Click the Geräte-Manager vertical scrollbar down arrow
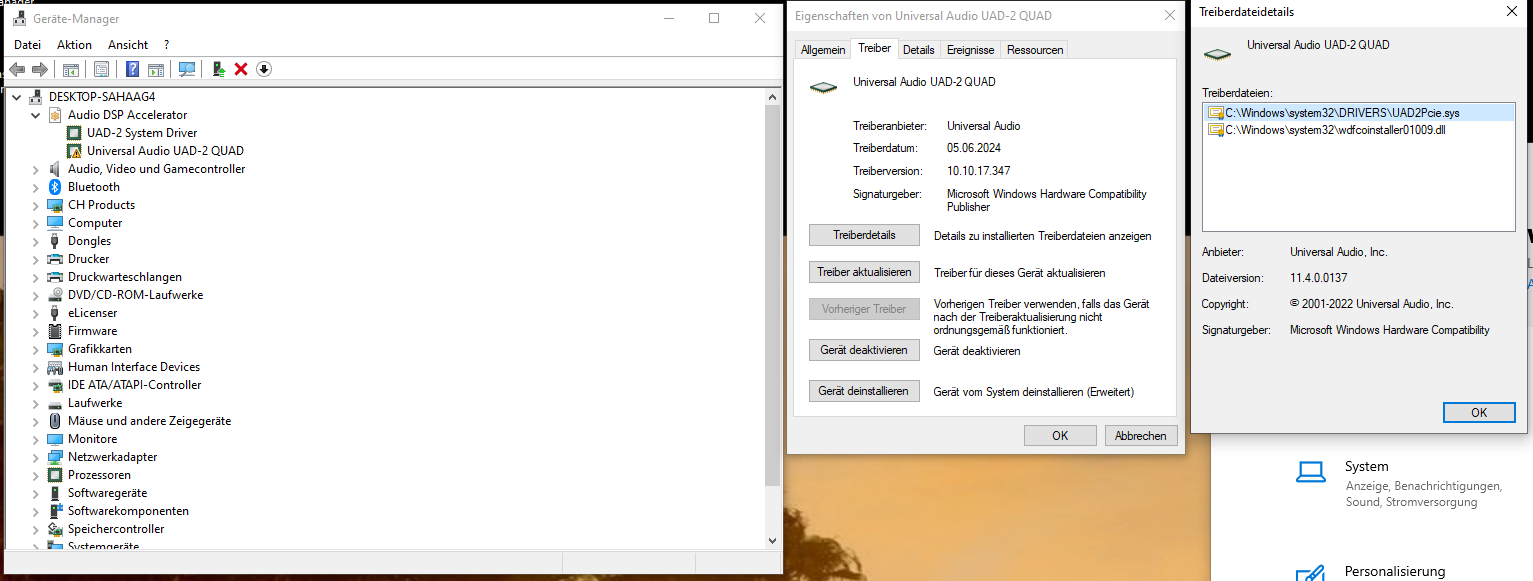This screenshot has height=581, width=1533. (x=772, y=540)
